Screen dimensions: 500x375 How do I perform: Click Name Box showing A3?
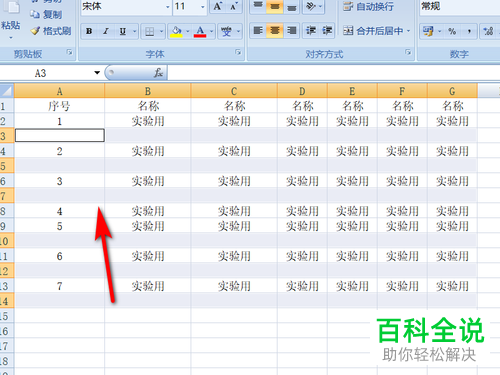[40, 73]
